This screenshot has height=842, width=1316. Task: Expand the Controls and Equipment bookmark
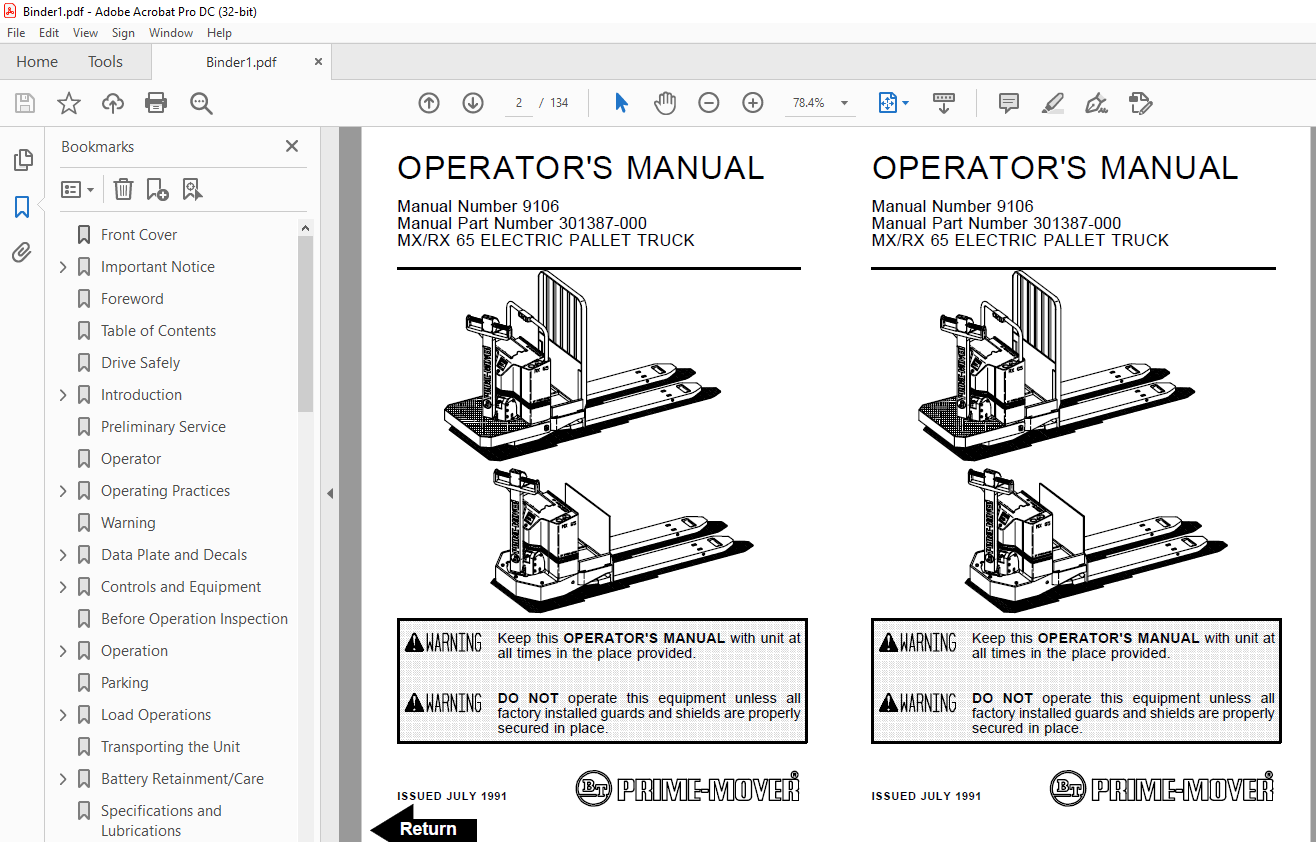click(63, 587)
